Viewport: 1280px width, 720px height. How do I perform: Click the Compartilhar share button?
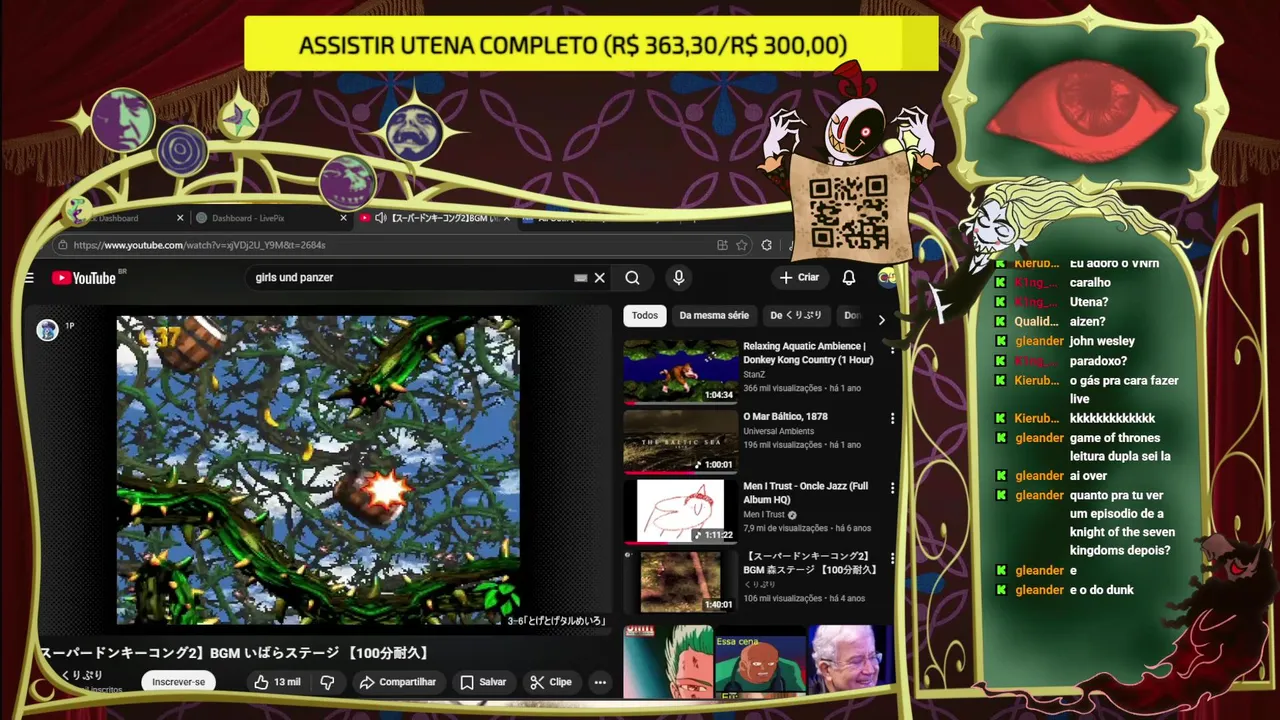point(398,682)
